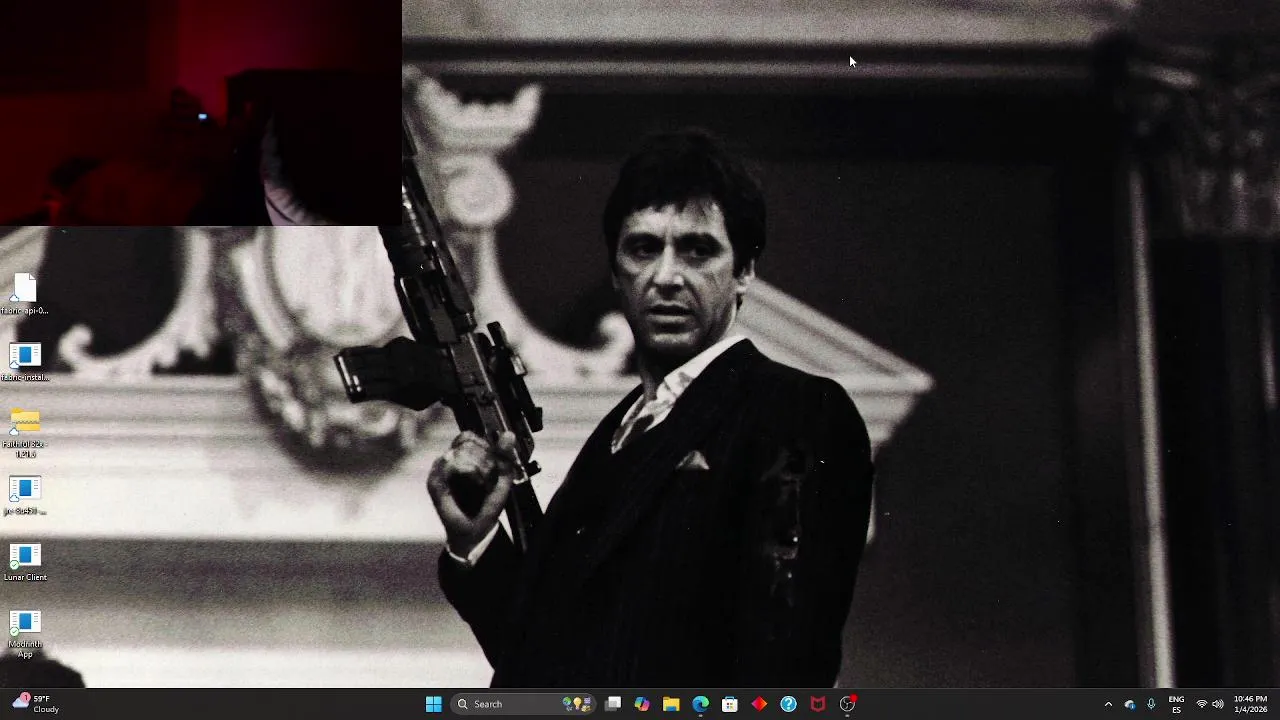Open the Get Help question-mark app
The width and height of the screenshot is (1280, 720).
[x=788, y=704]
